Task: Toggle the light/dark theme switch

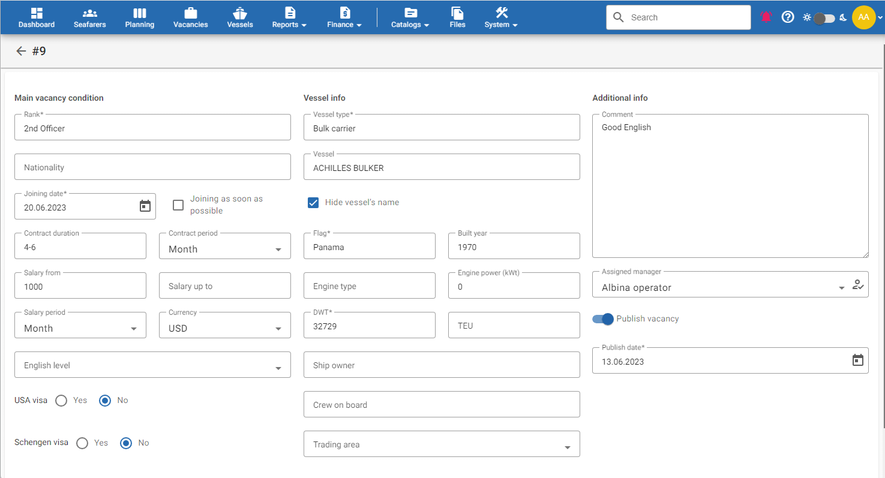Action: (823, 18)
